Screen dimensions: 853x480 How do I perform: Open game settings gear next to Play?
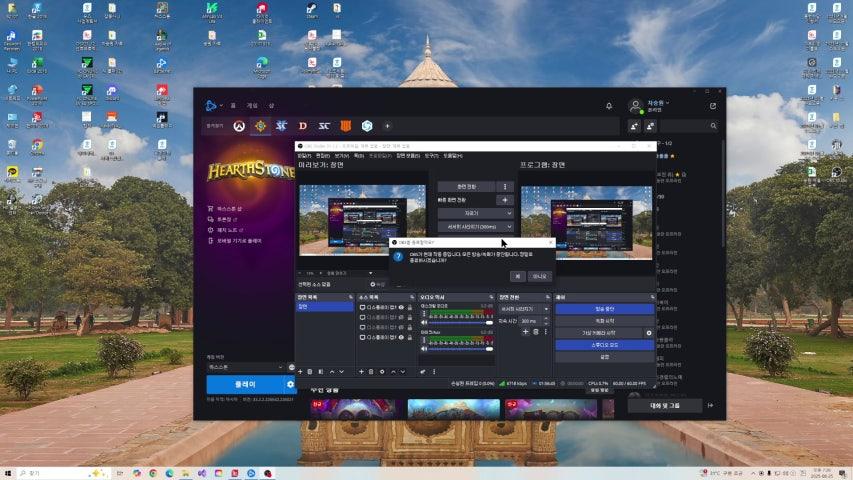(290, 384)
